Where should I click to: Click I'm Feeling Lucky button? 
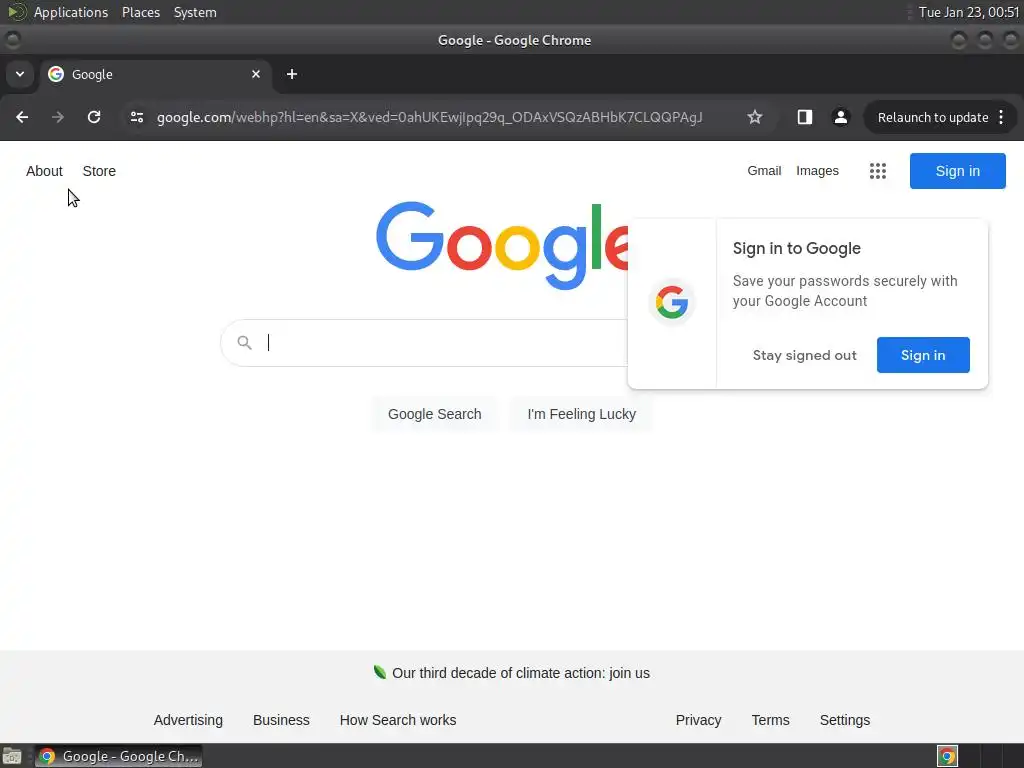581,414
